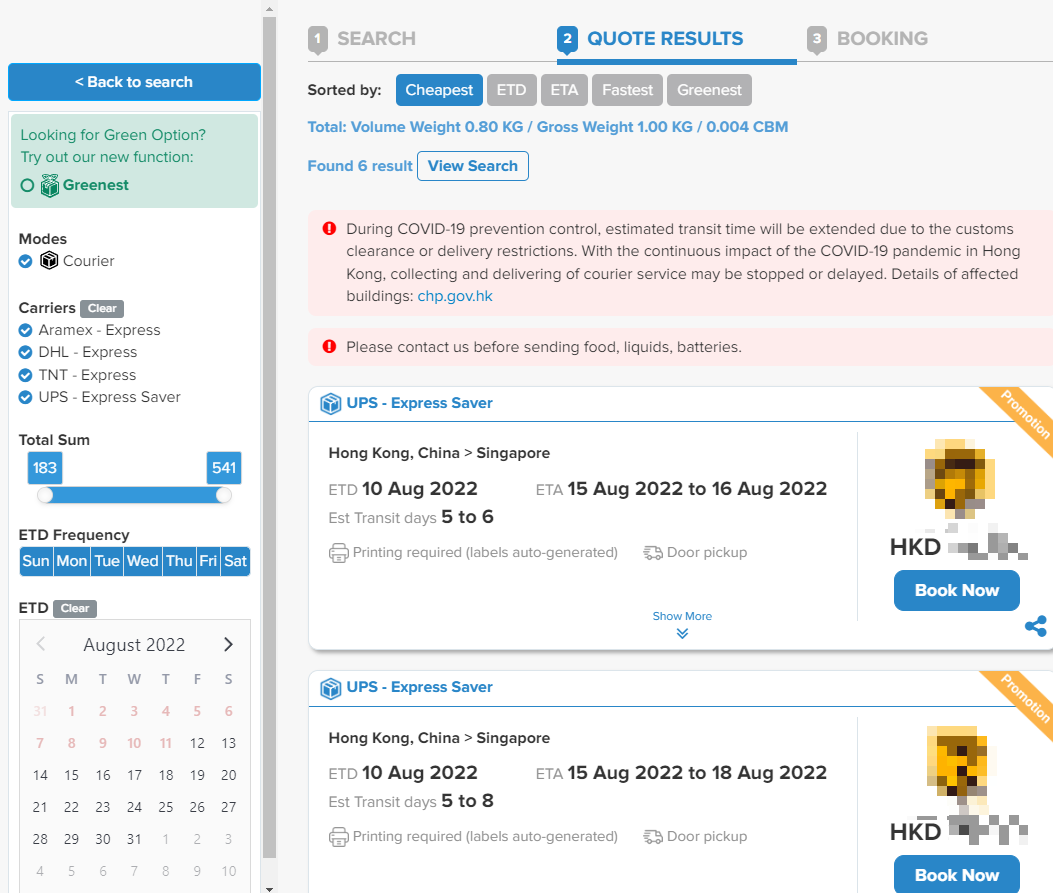Sort results by Cheapest
Image resolution: width=1053 pixels, height=893 pixels.
click(x=439, y=90)
